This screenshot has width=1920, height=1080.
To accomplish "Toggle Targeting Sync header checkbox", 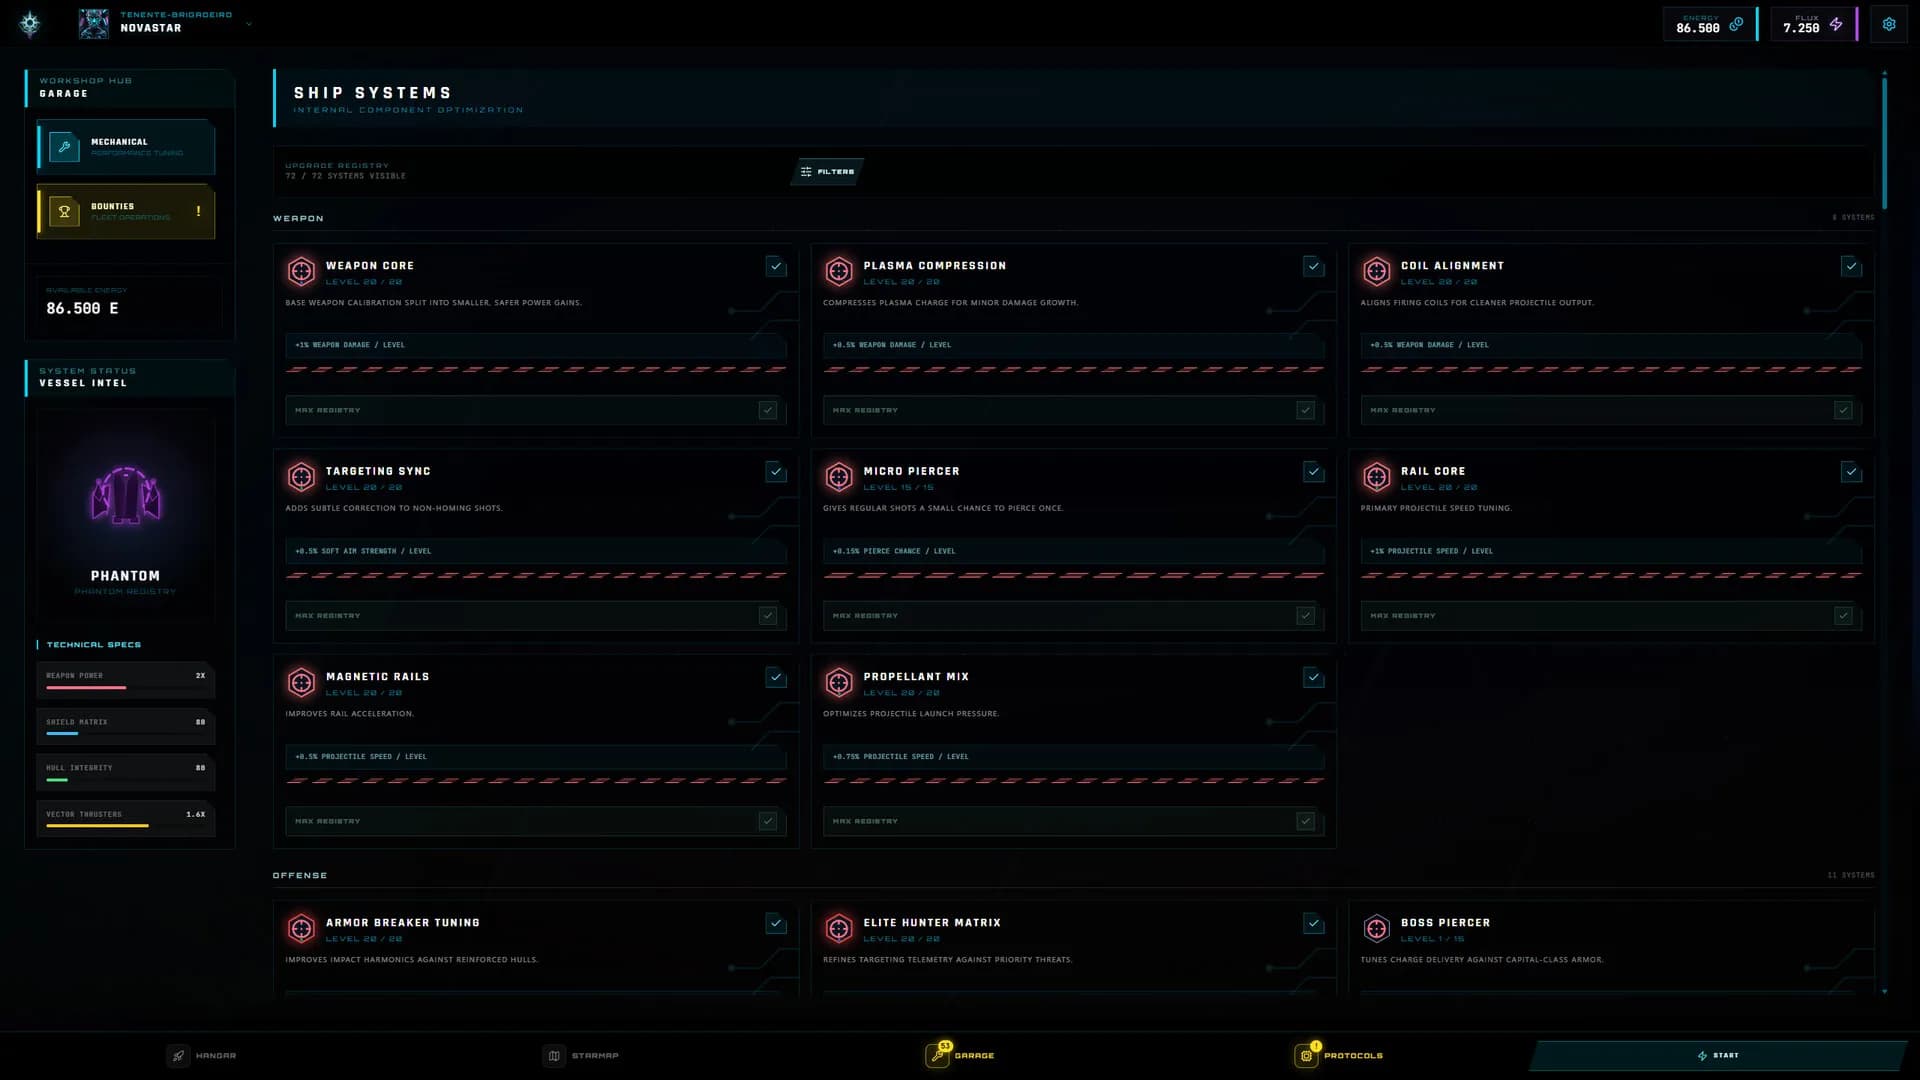I will (776, 472).
